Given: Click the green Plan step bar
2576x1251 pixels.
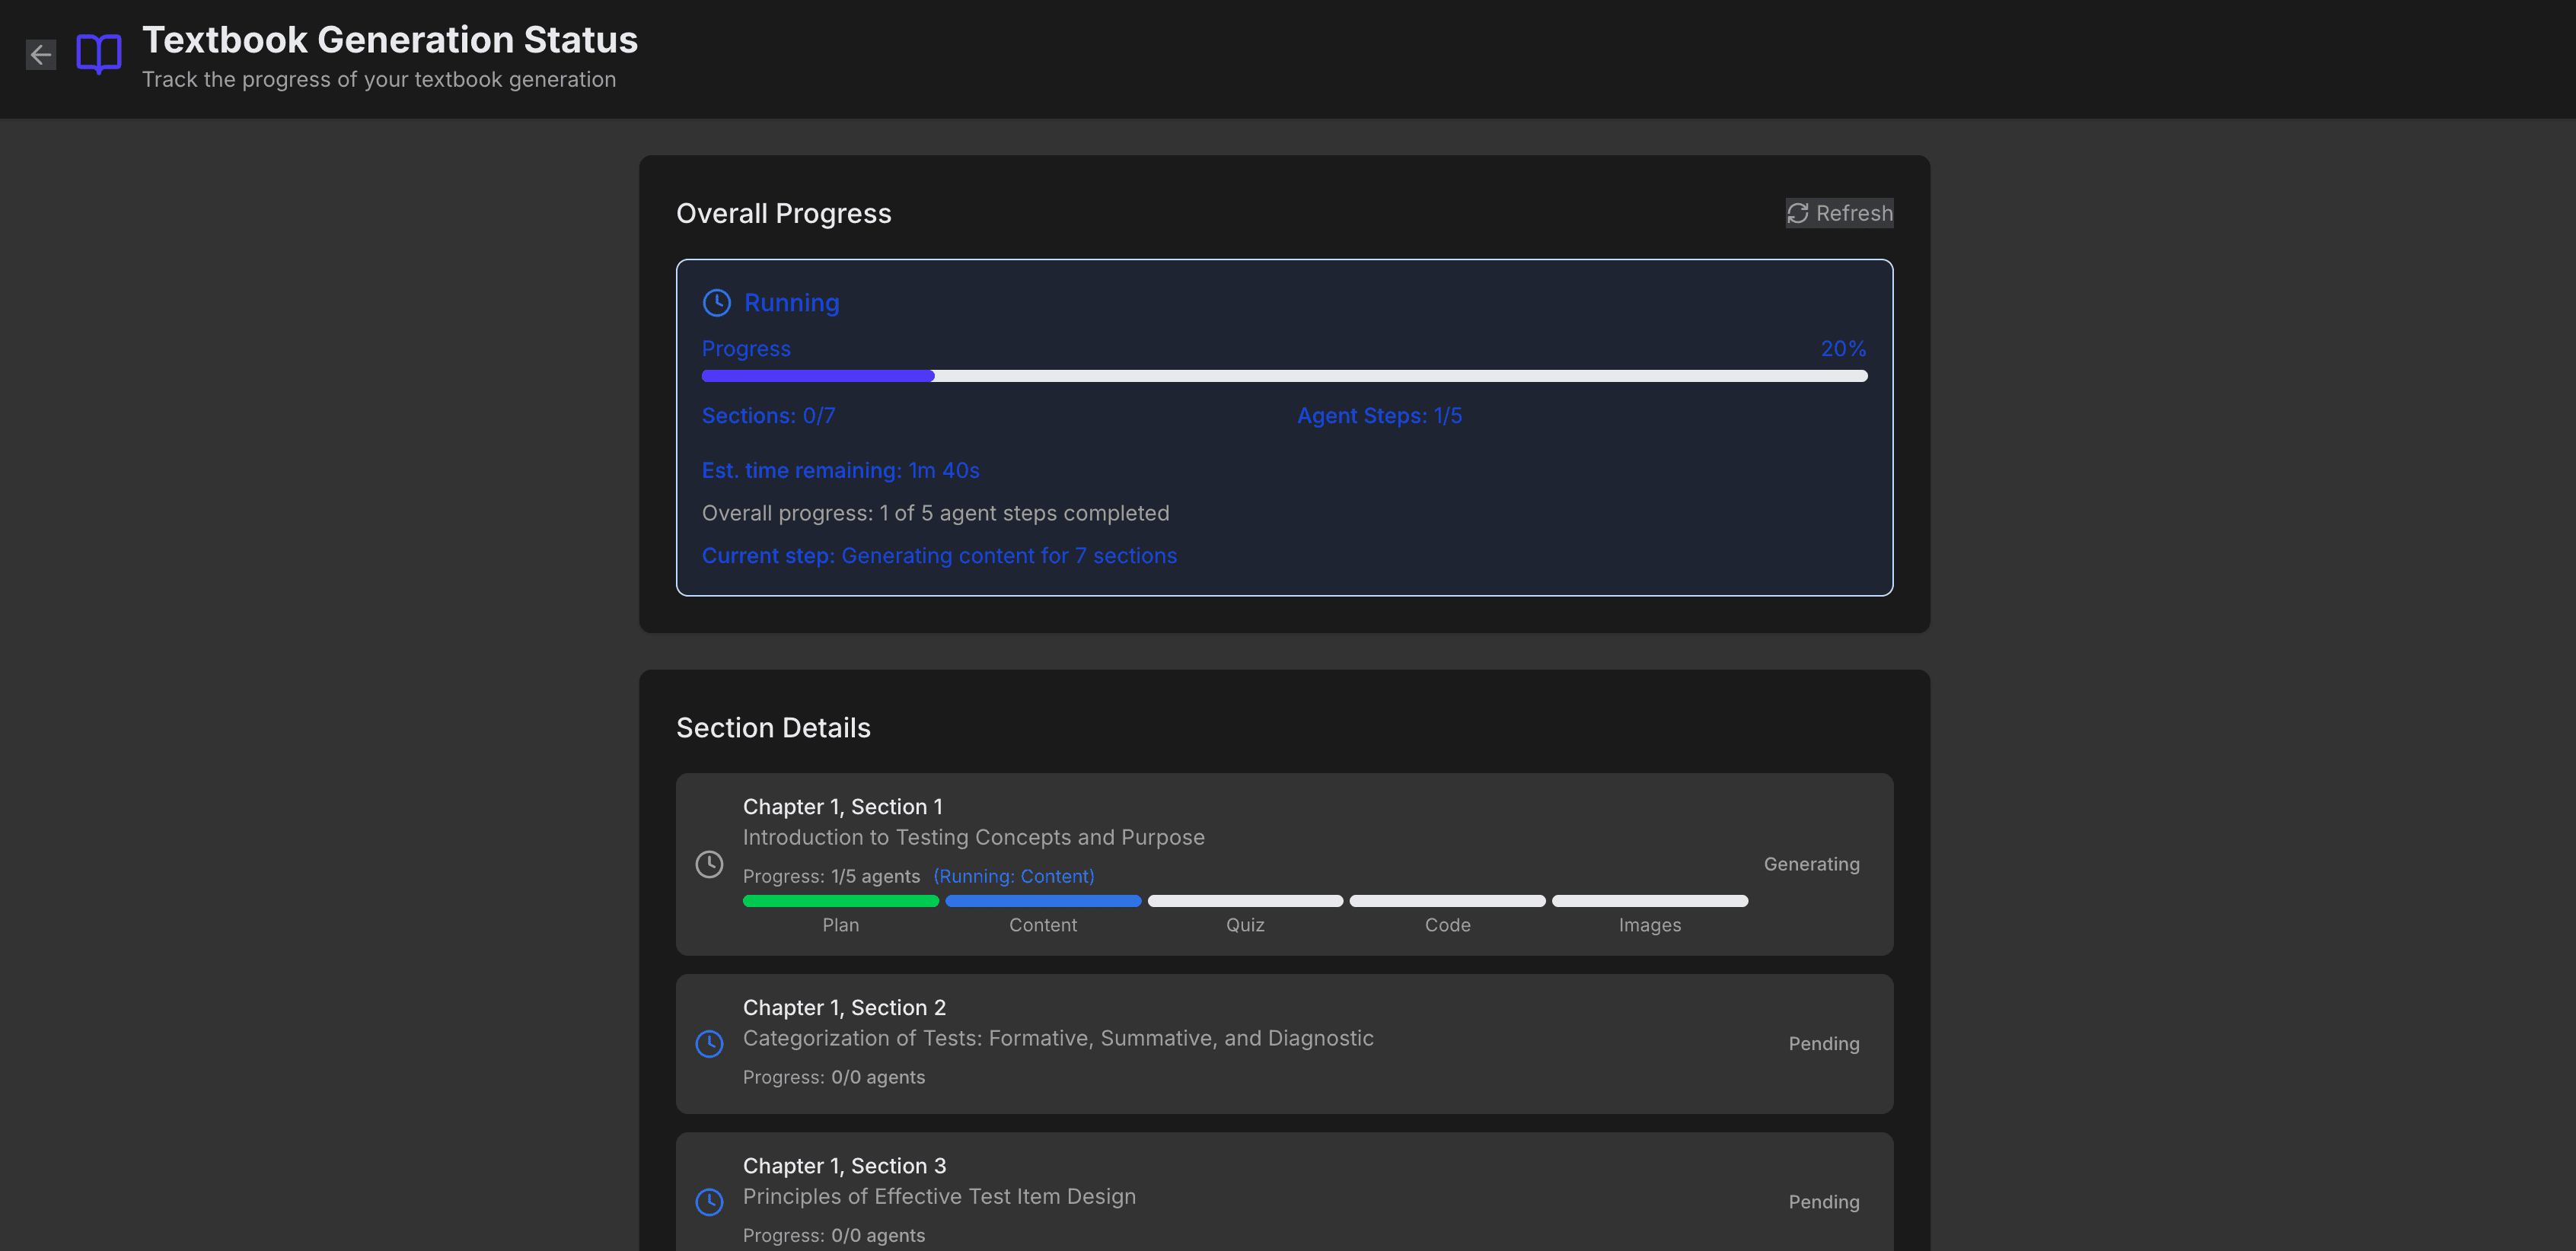Looking at the screenshot, I should [x=840, y=901].
